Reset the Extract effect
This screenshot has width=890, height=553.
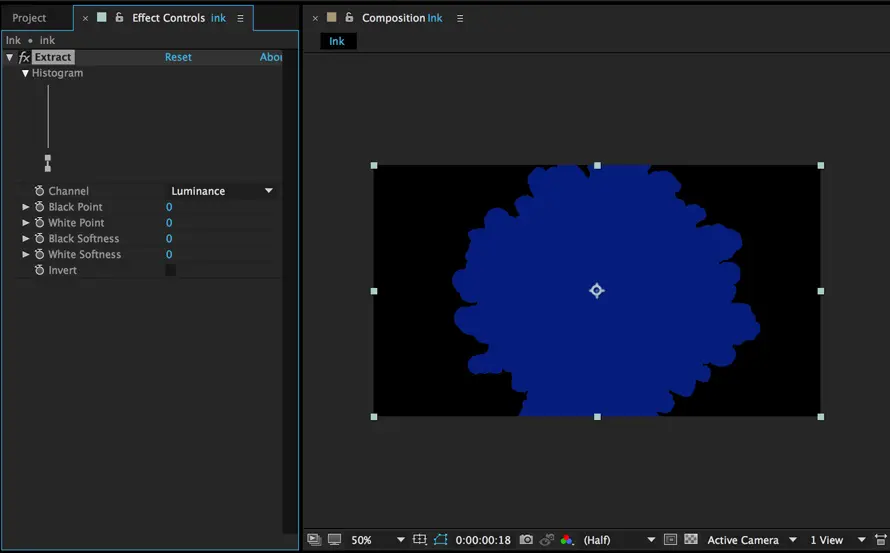(178, 57)
